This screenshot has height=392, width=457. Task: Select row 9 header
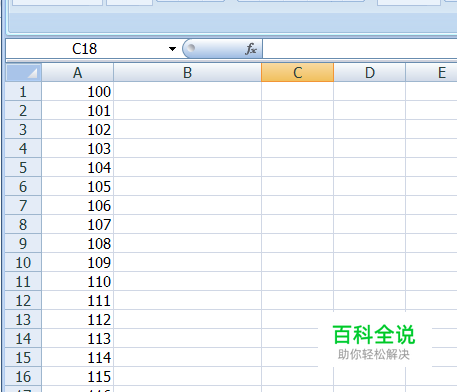point(23,243)
